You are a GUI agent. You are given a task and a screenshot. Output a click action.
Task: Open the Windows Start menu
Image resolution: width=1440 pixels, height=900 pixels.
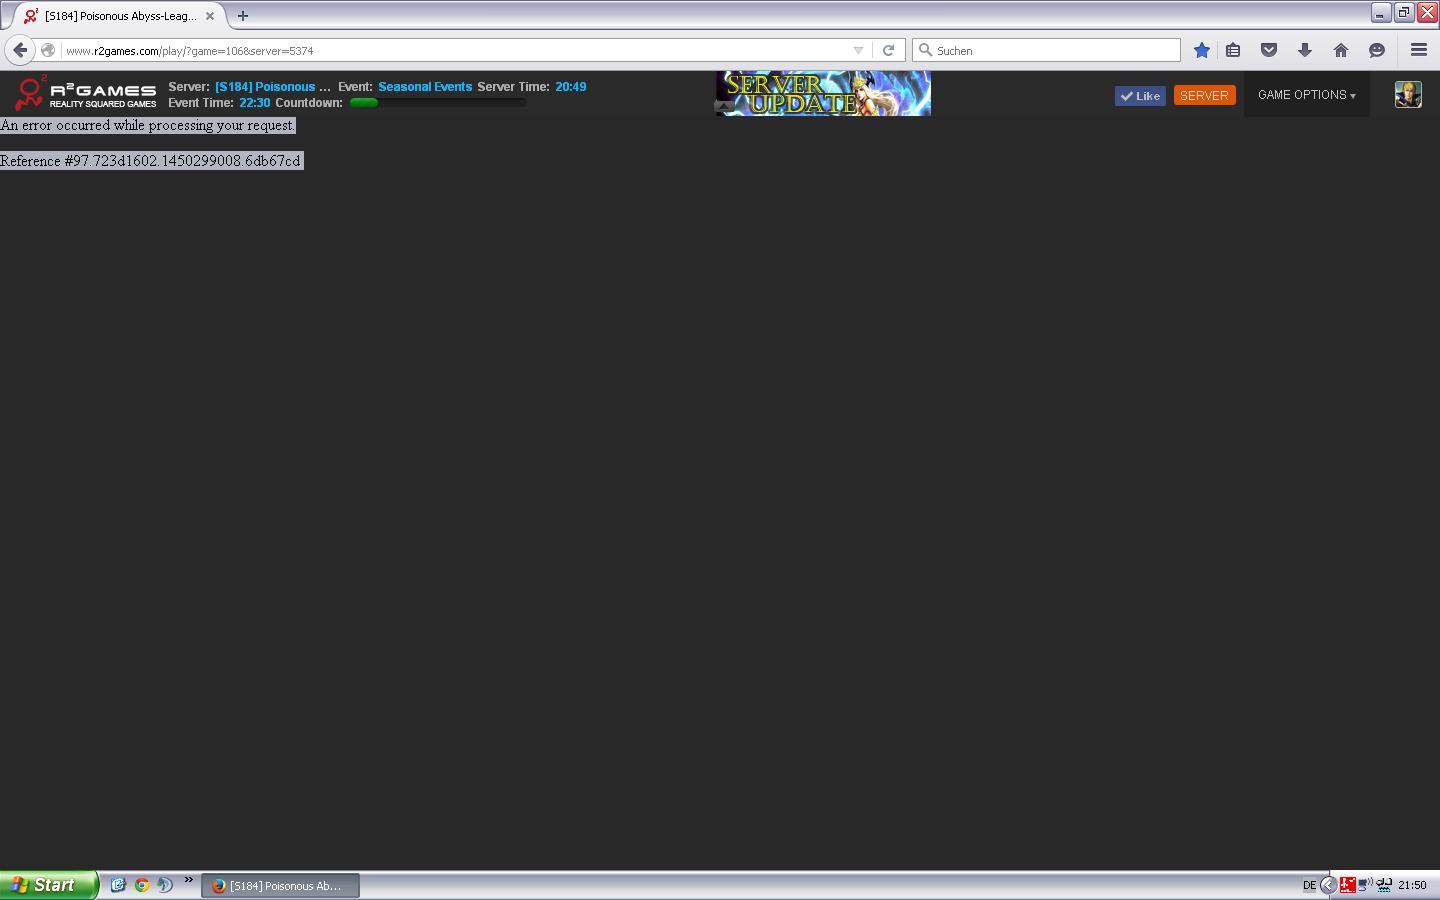(x=46, y=885)
